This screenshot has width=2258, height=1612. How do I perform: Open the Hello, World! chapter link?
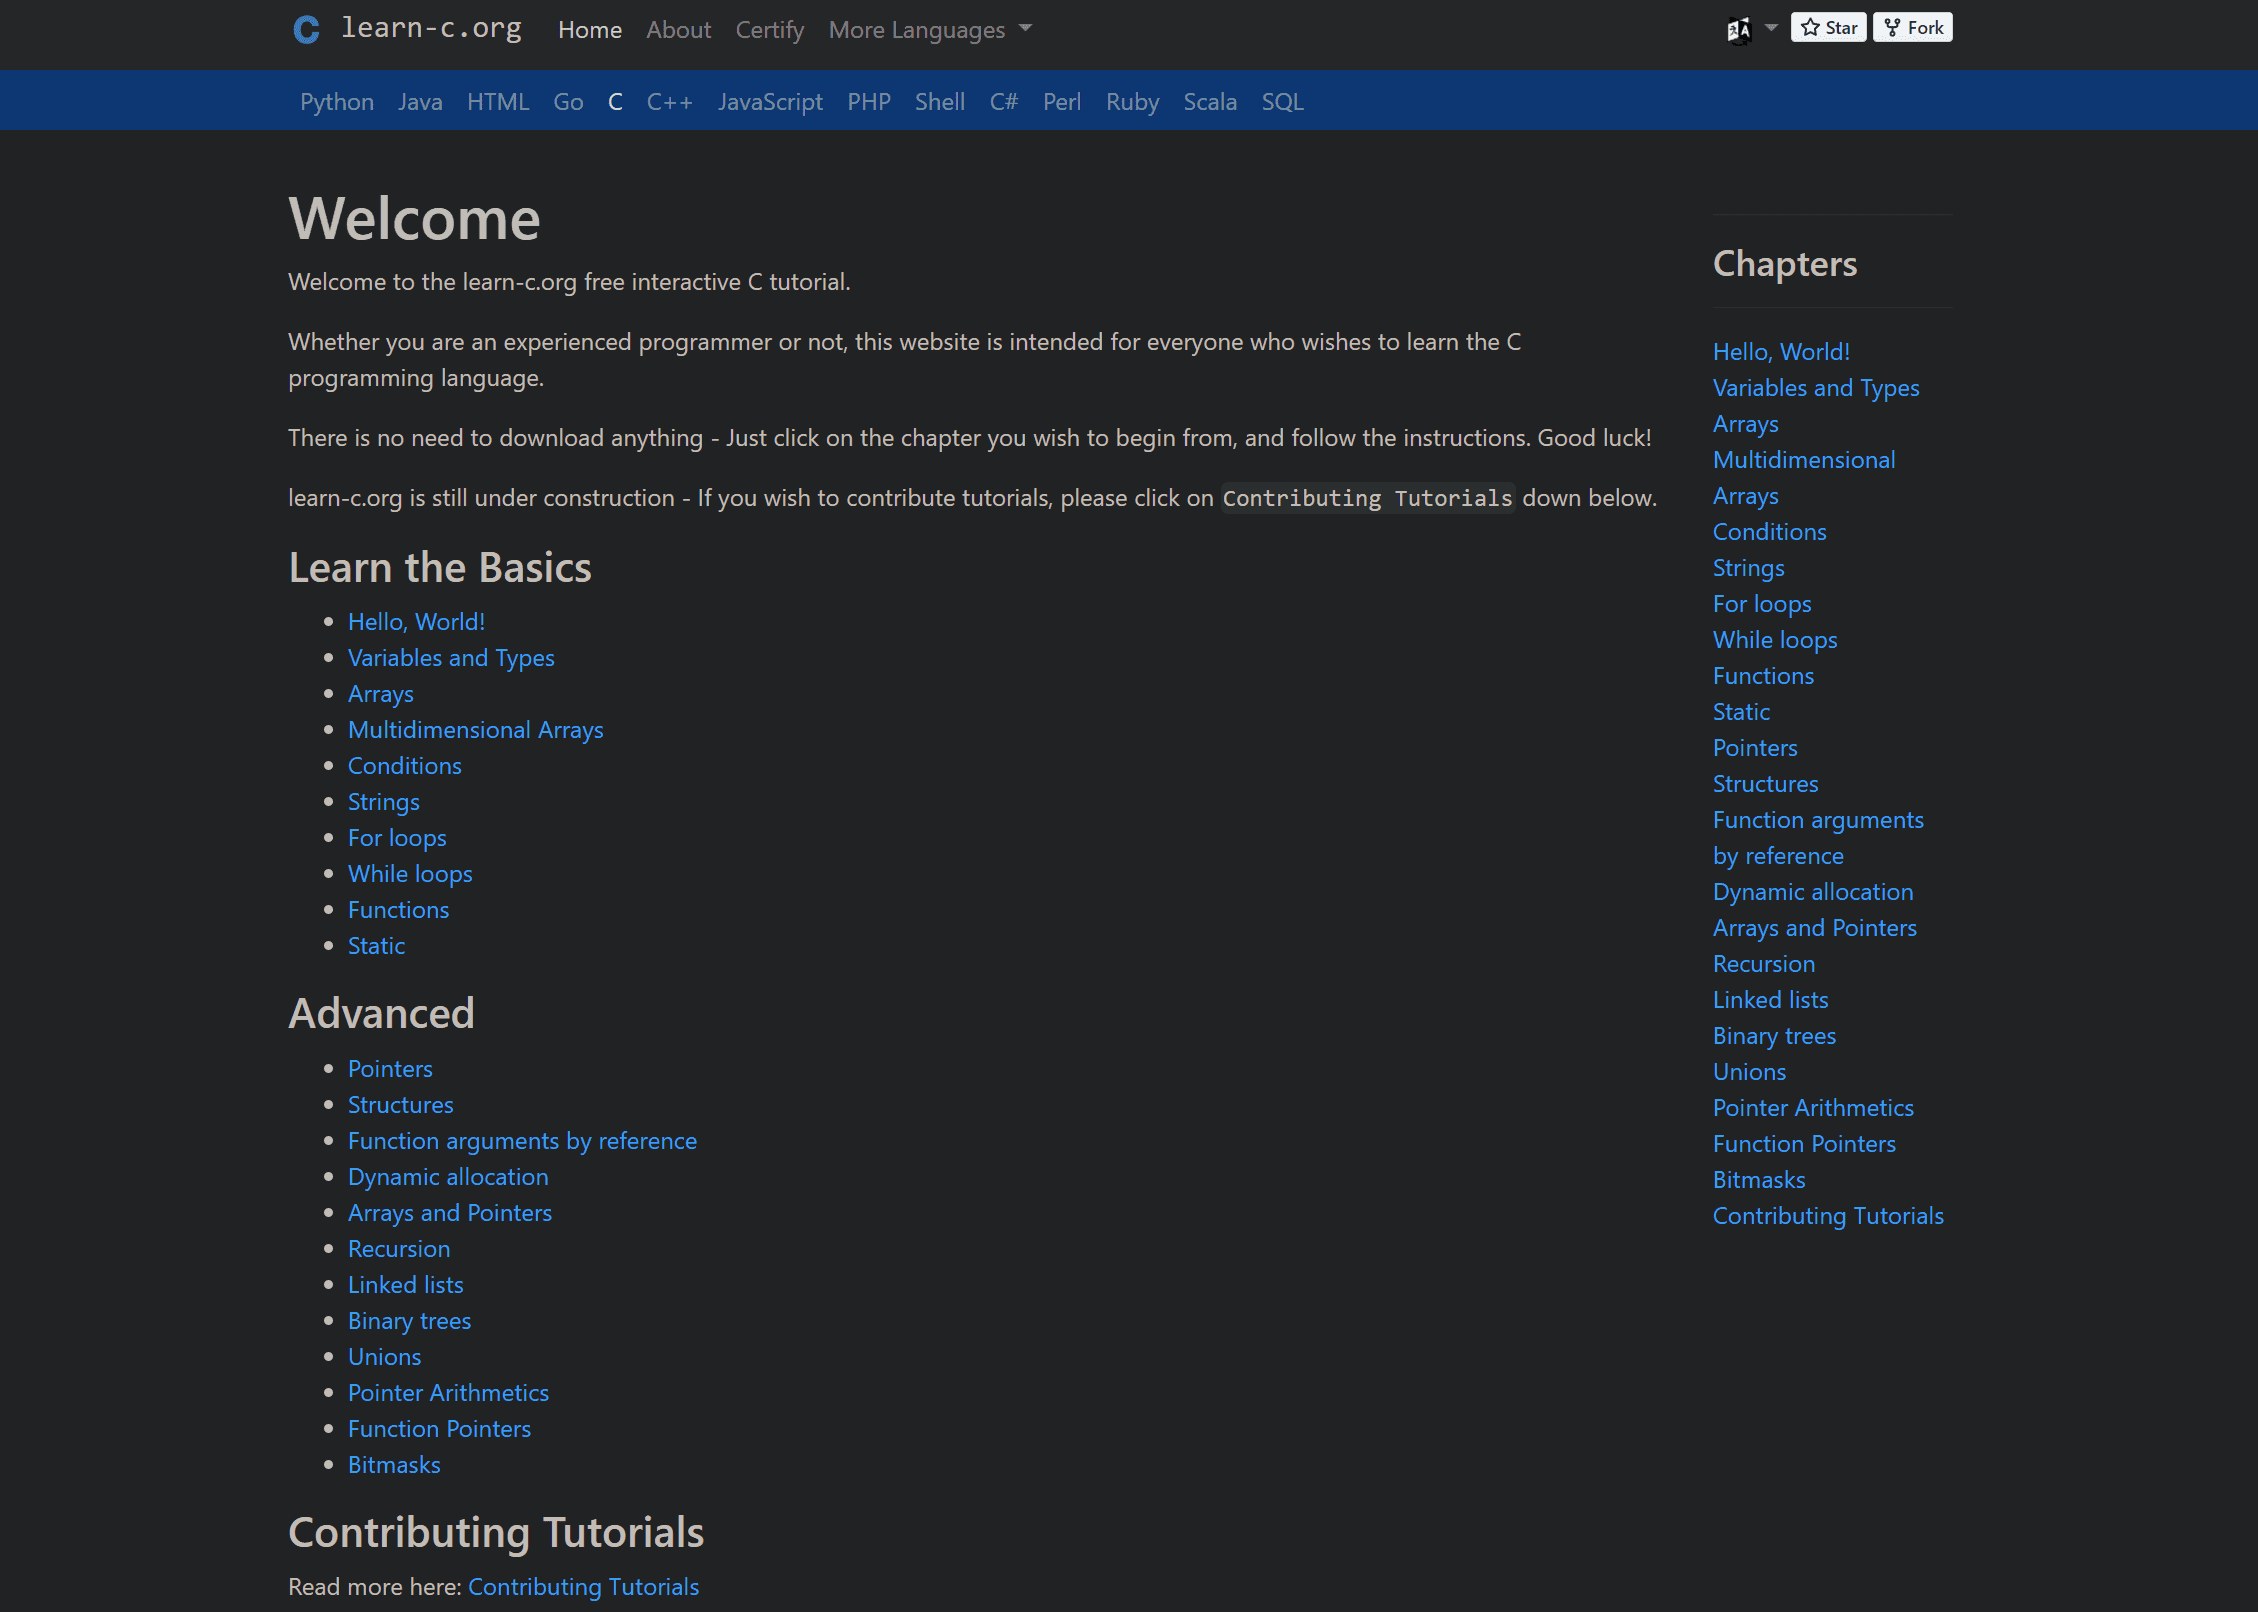click(x=415, y=621)
